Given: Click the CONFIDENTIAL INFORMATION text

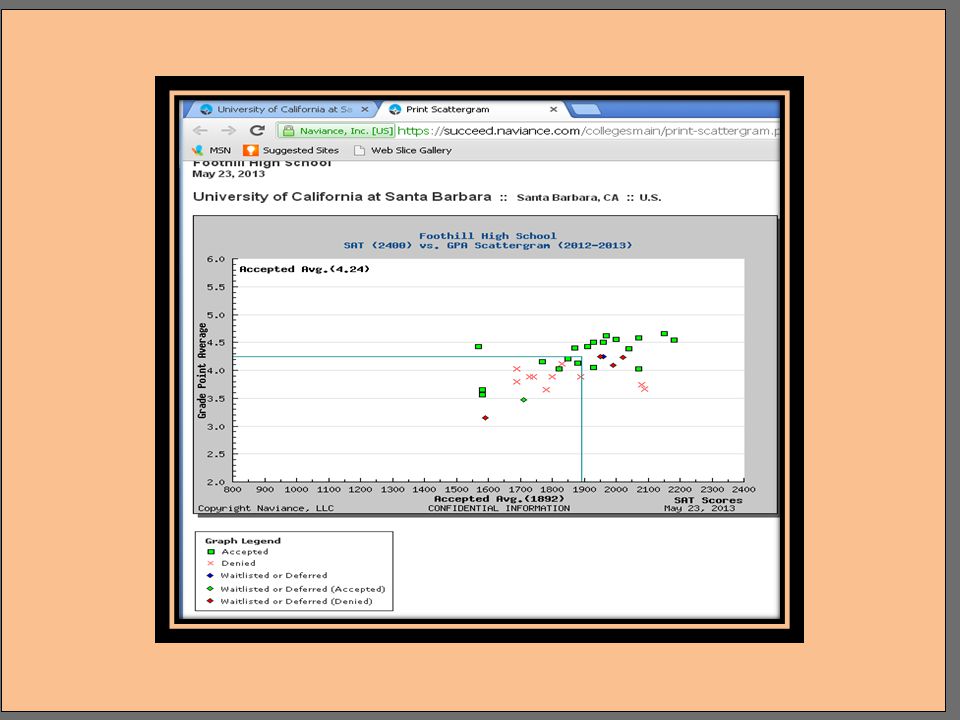Looking at the screenshot, I should (499, 508).
